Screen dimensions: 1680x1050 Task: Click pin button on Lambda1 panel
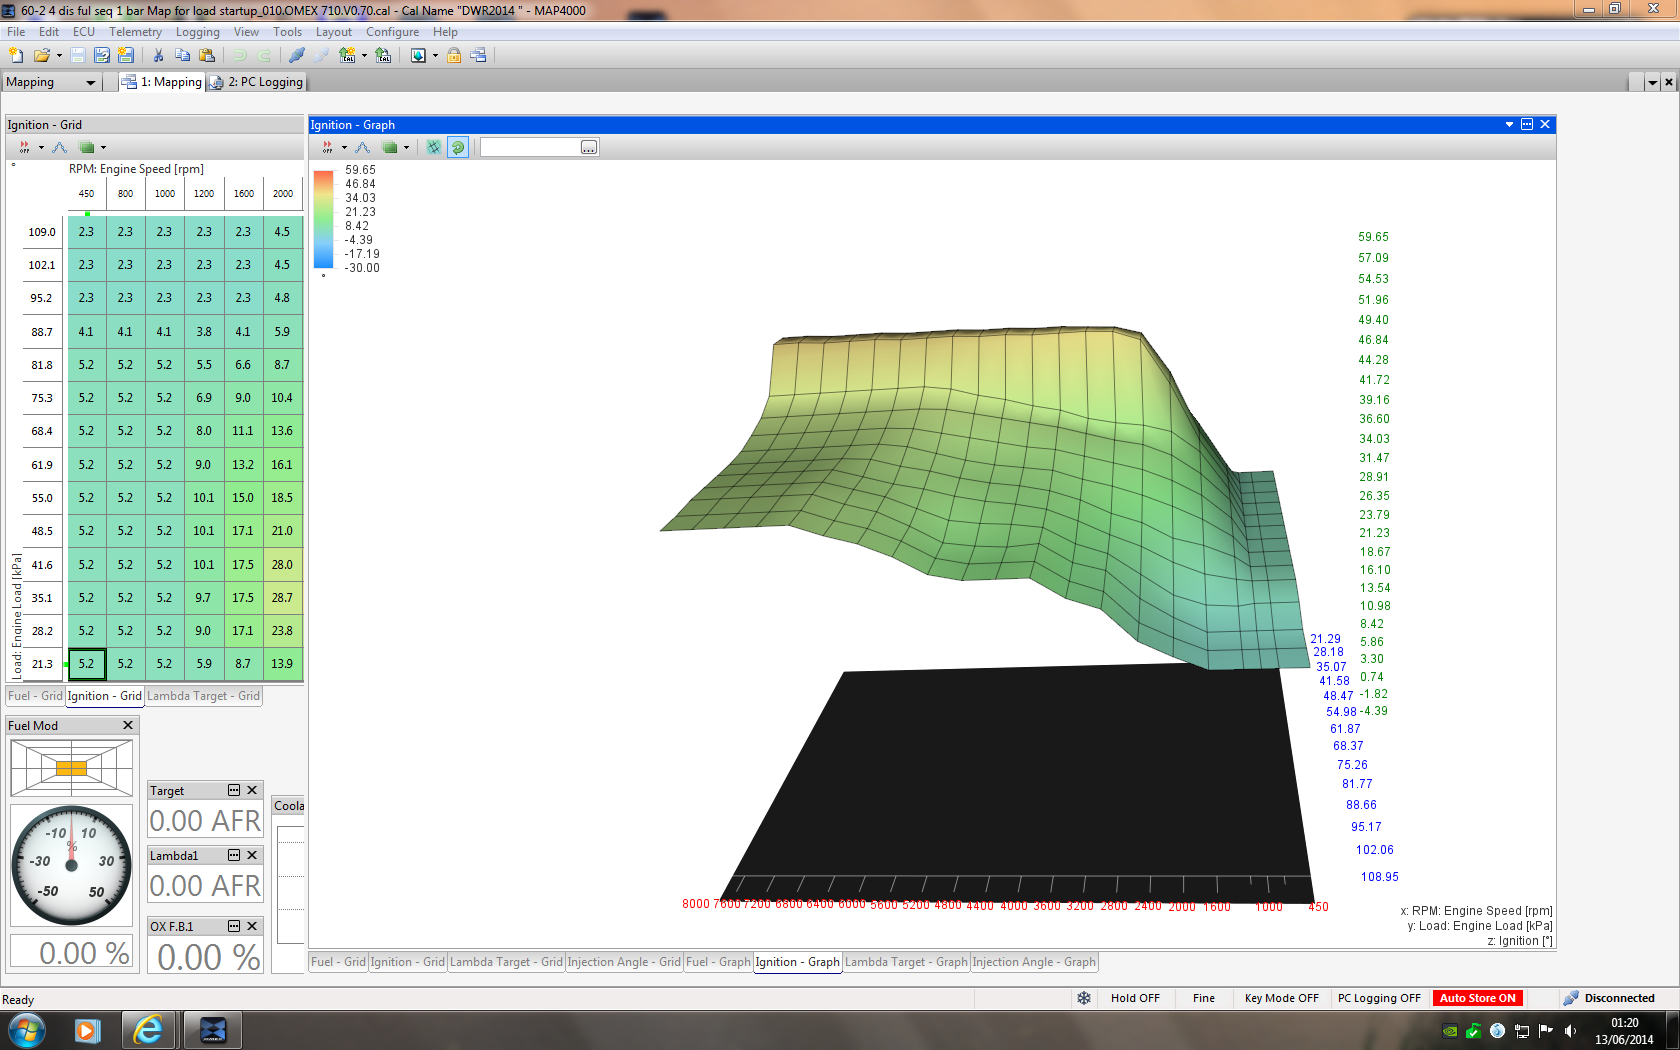point(234,855)
